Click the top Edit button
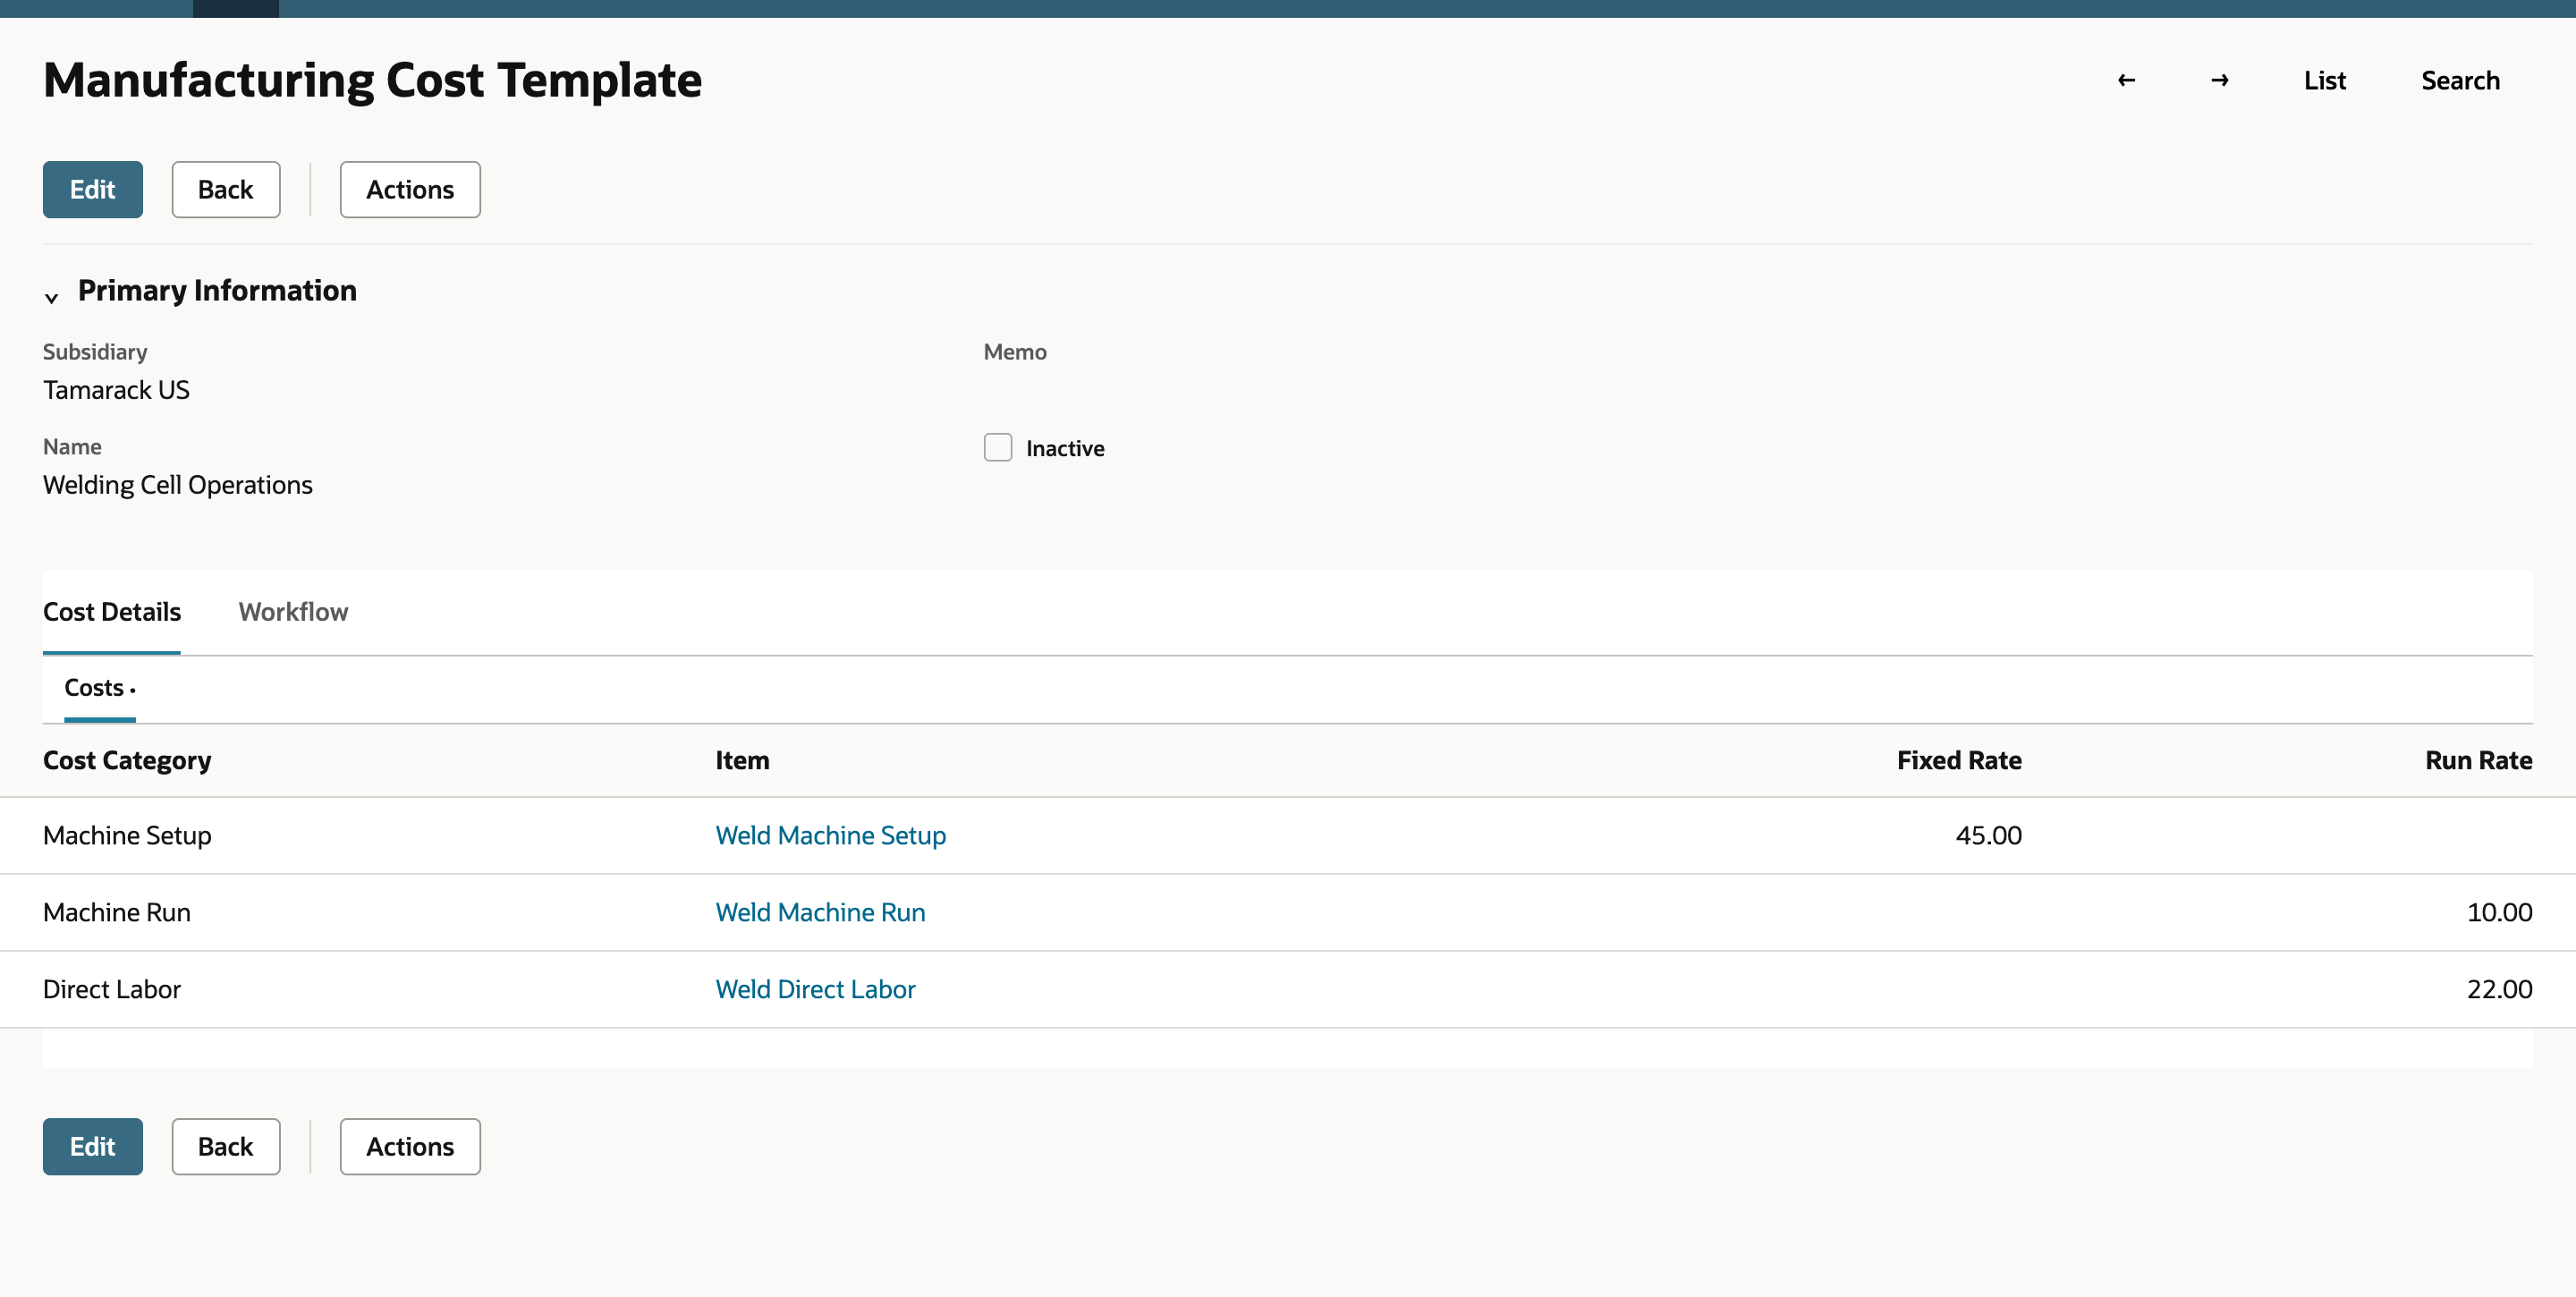This screenshot has height=1297, width=2576. point(93,189)
